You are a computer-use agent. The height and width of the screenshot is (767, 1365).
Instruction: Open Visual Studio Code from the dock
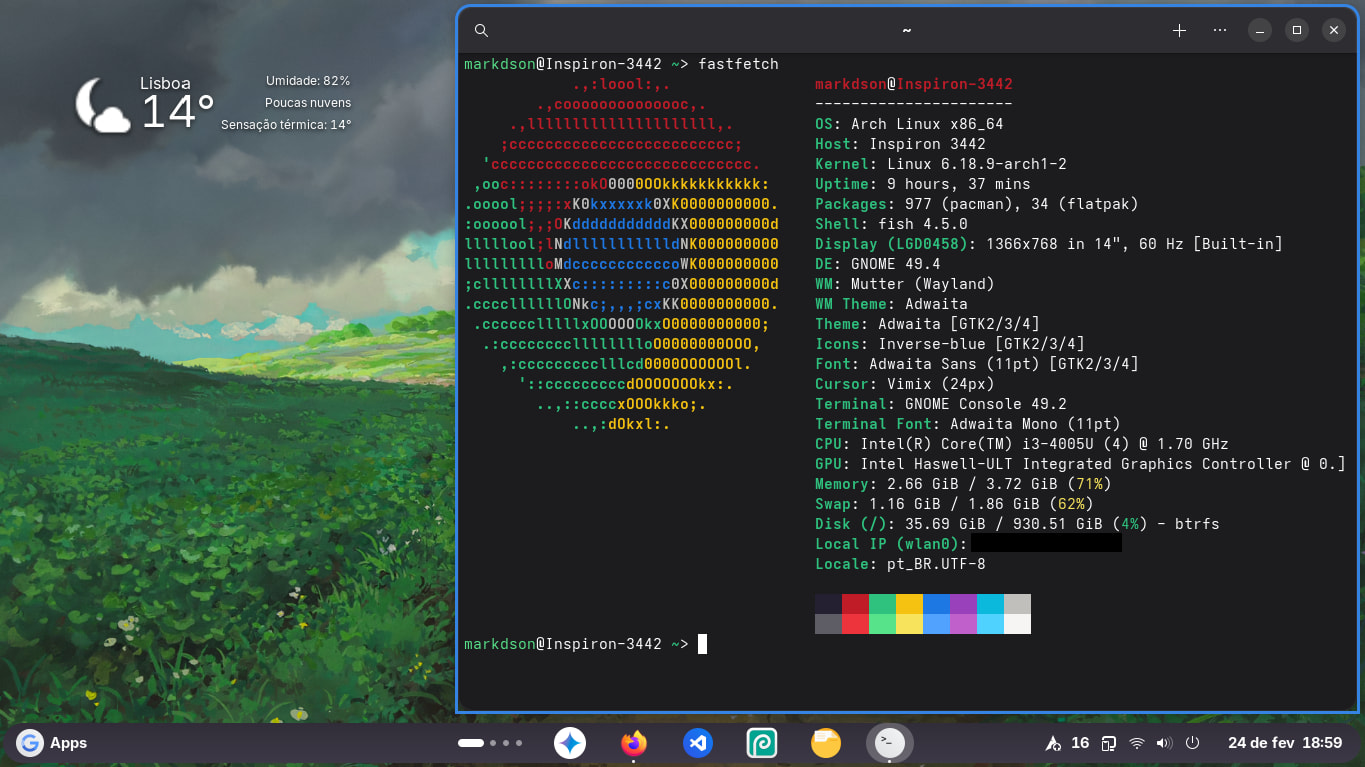pos(698,743)
